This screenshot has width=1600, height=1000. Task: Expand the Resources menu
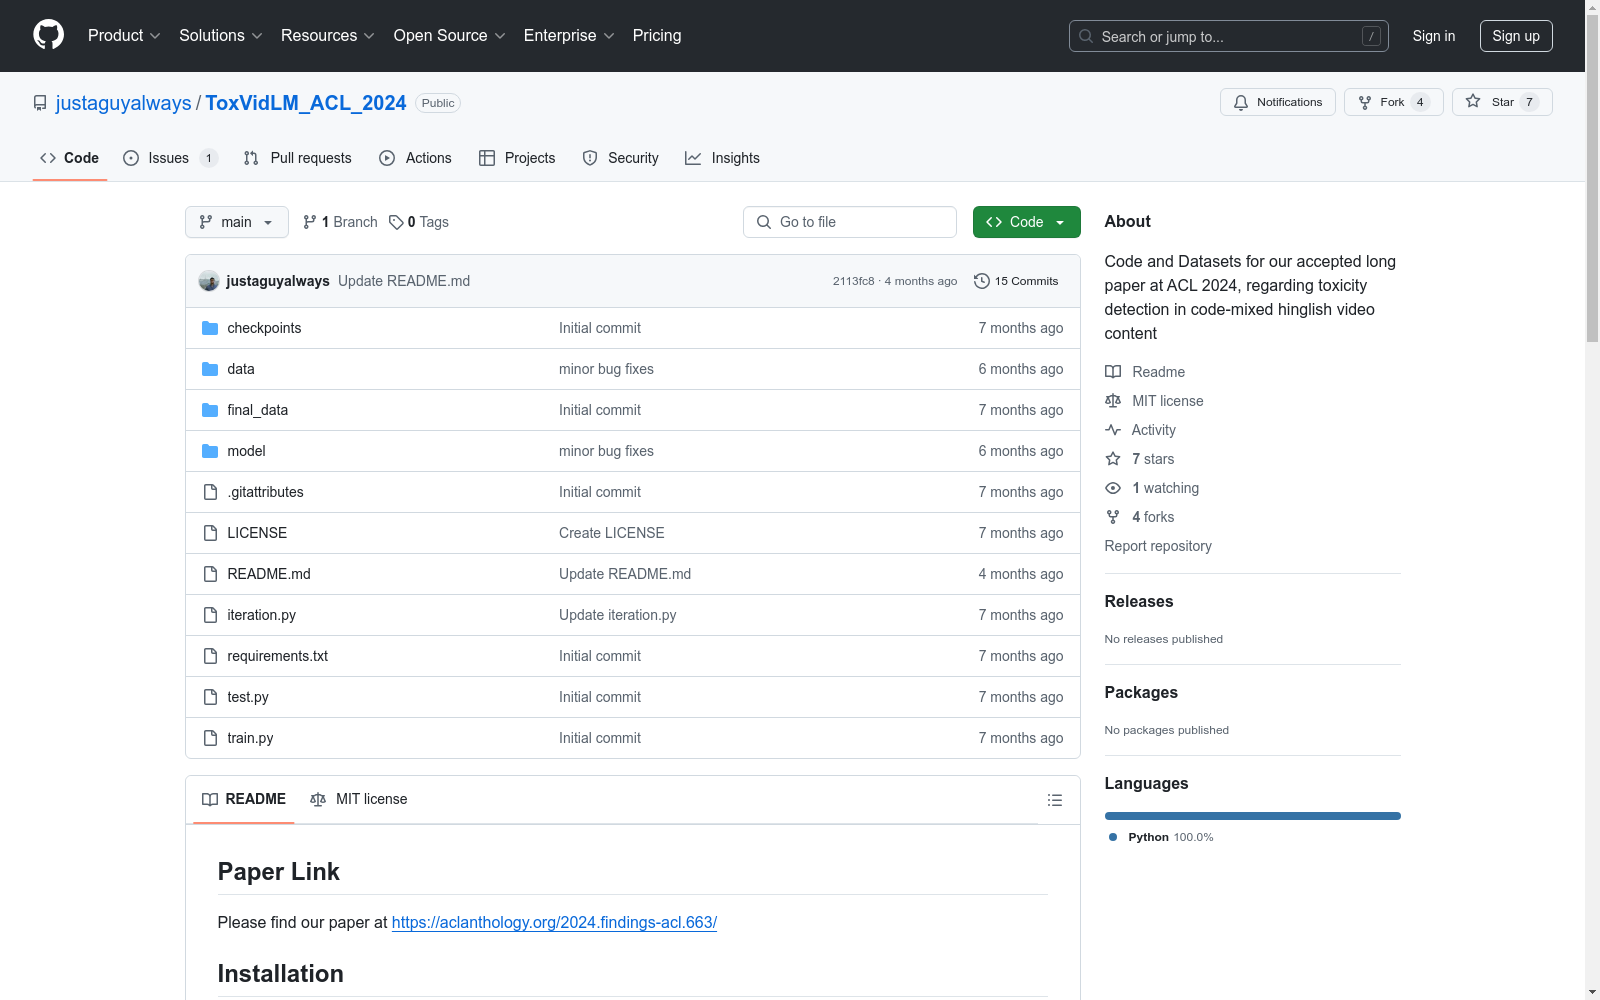coord(328,35)
